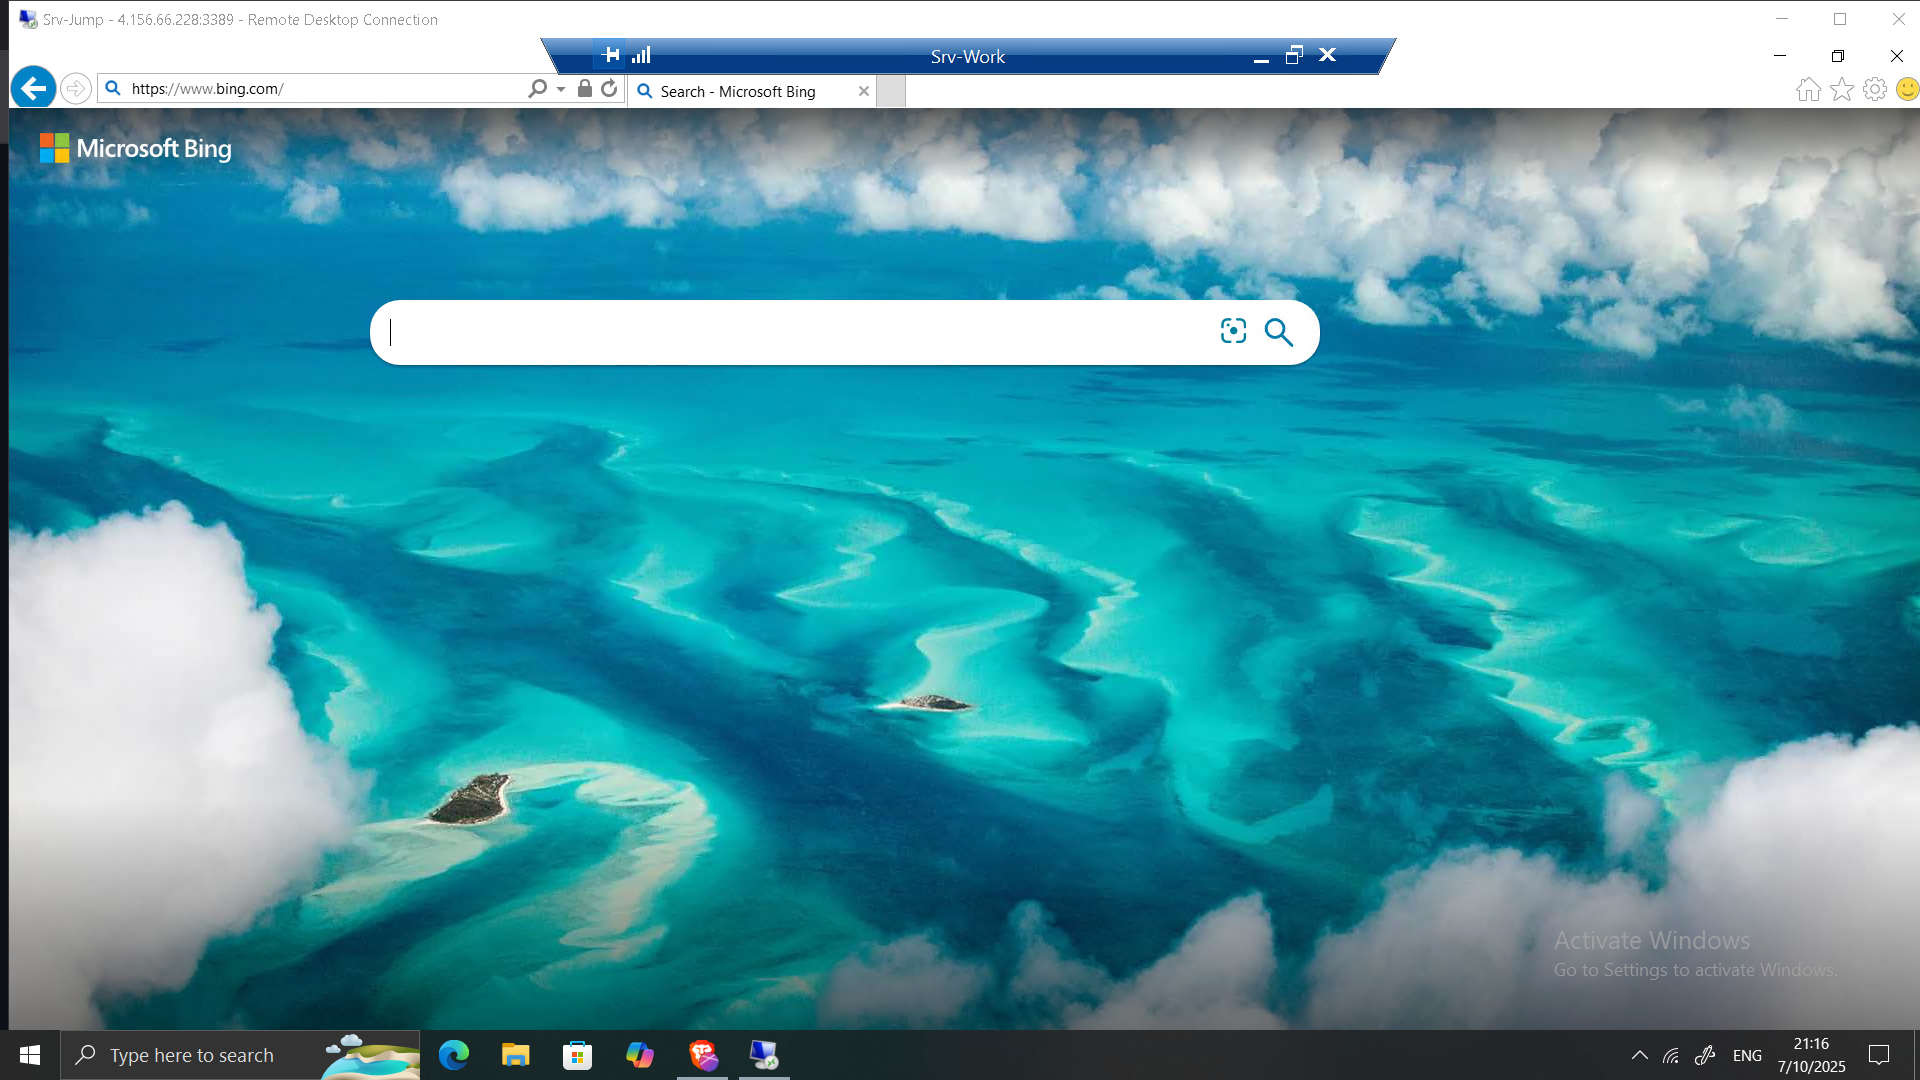The width and height of the screenshot is (1920, 1080).
Task: Expand the address bar autocomplete dropdown arrow
Action: 561,89
